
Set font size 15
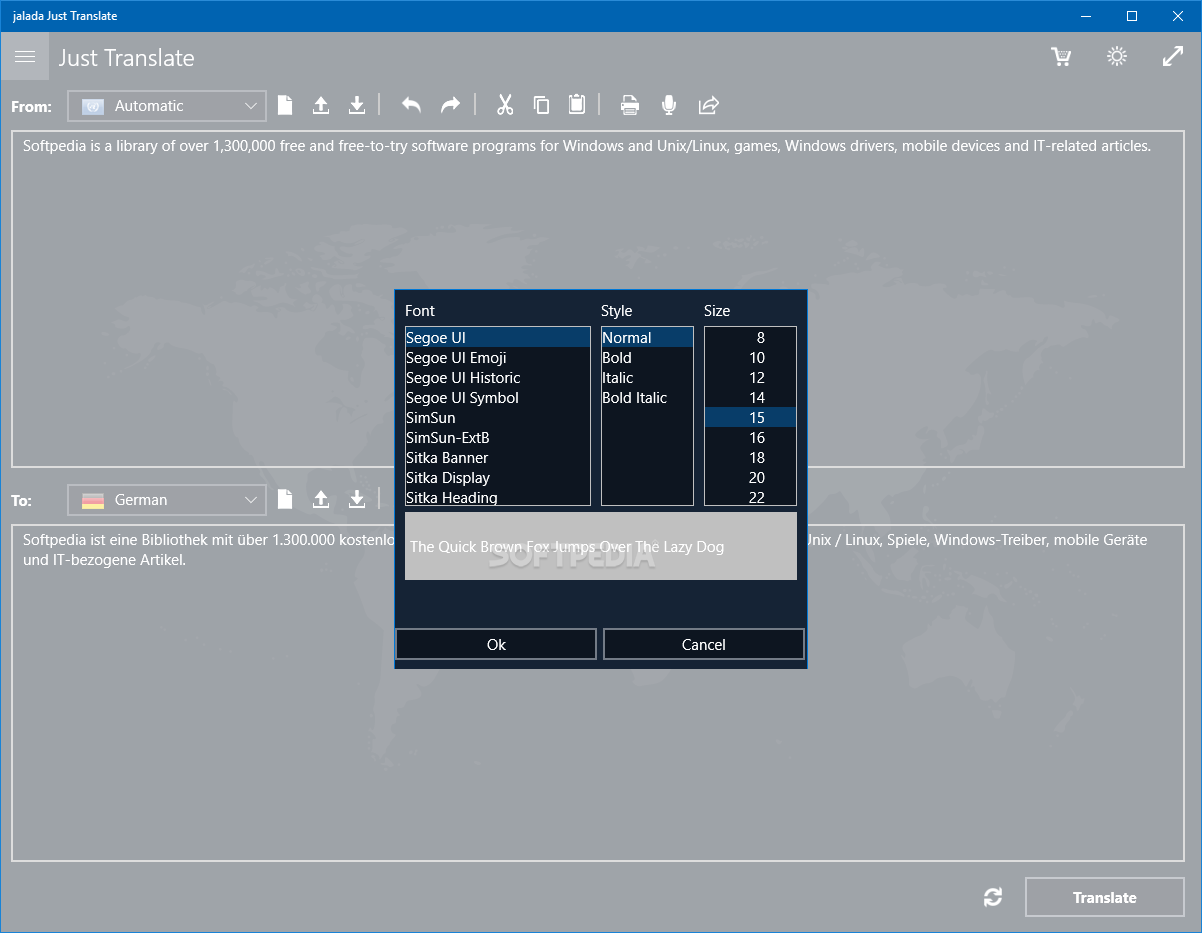point(750,418)
